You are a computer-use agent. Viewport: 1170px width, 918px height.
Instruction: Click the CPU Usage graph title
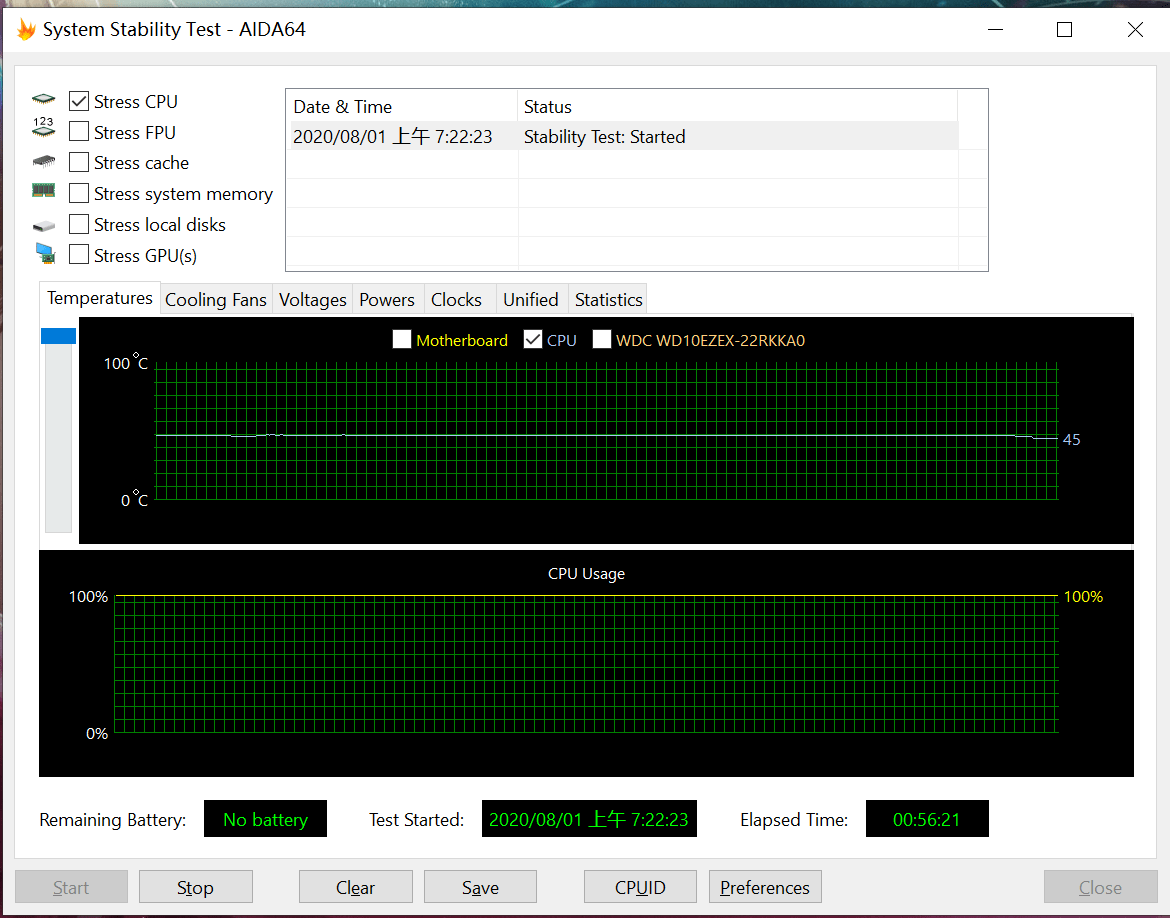point(586,573)
